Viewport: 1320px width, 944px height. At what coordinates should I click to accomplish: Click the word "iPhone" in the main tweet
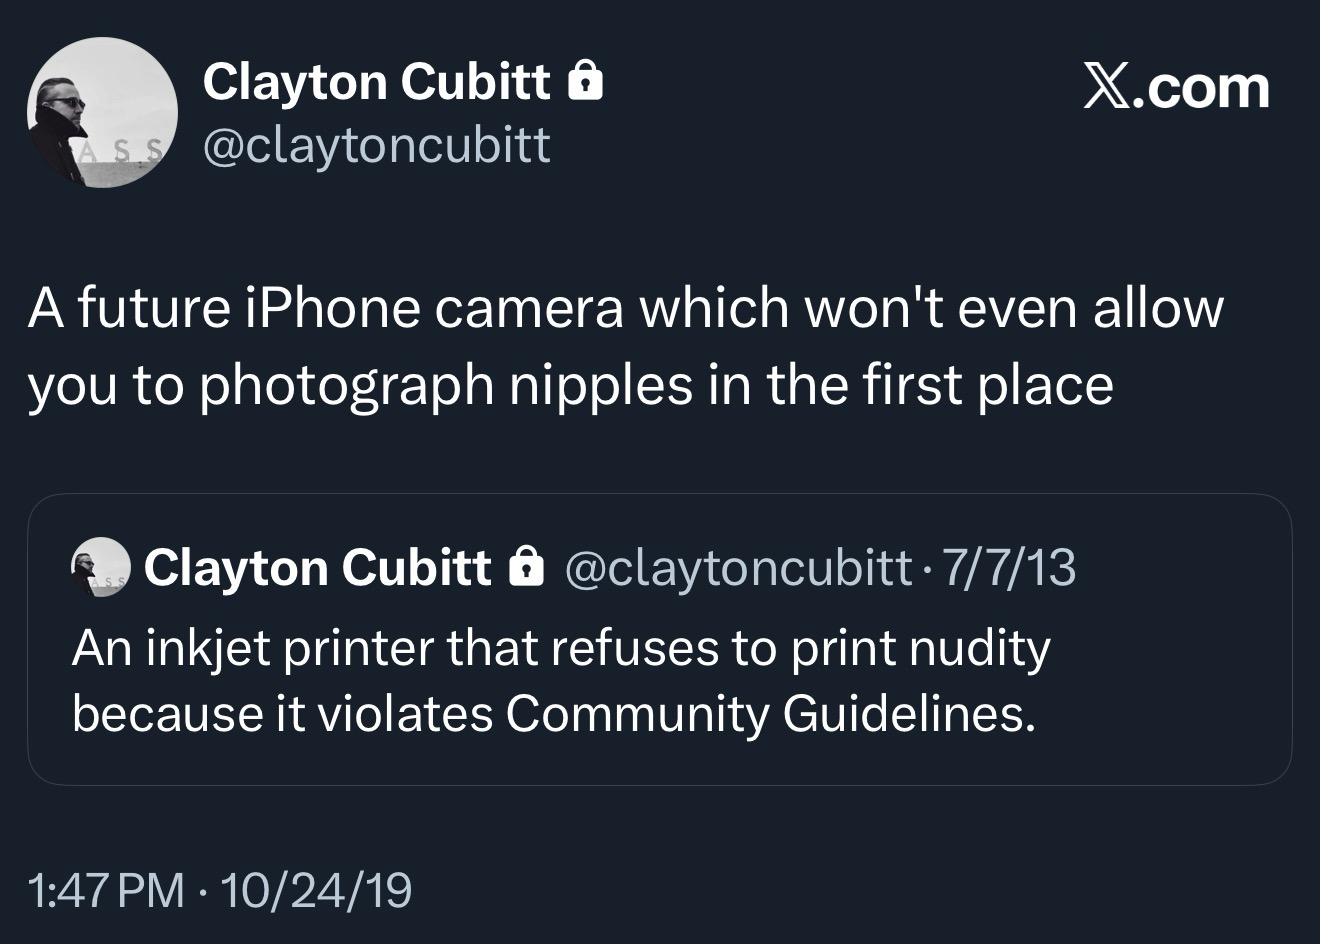click(331, 308)
